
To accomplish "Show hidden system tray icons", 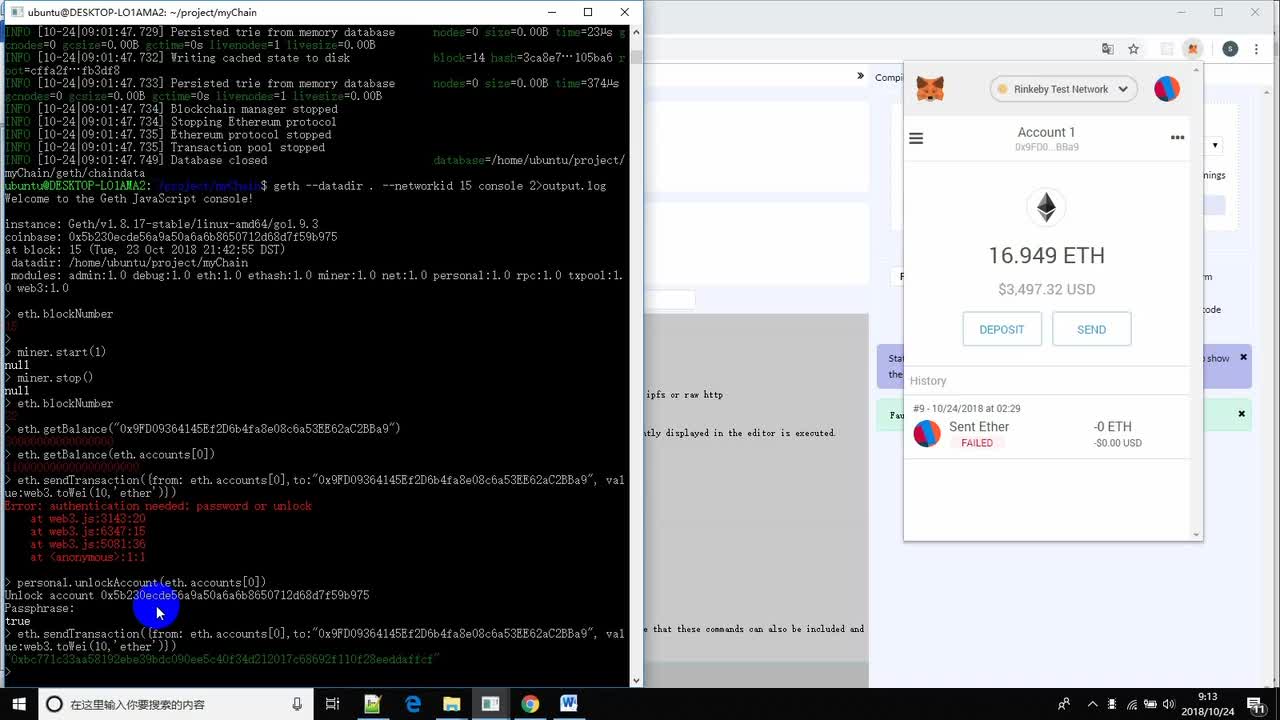I will click(x=1092, y=704).
